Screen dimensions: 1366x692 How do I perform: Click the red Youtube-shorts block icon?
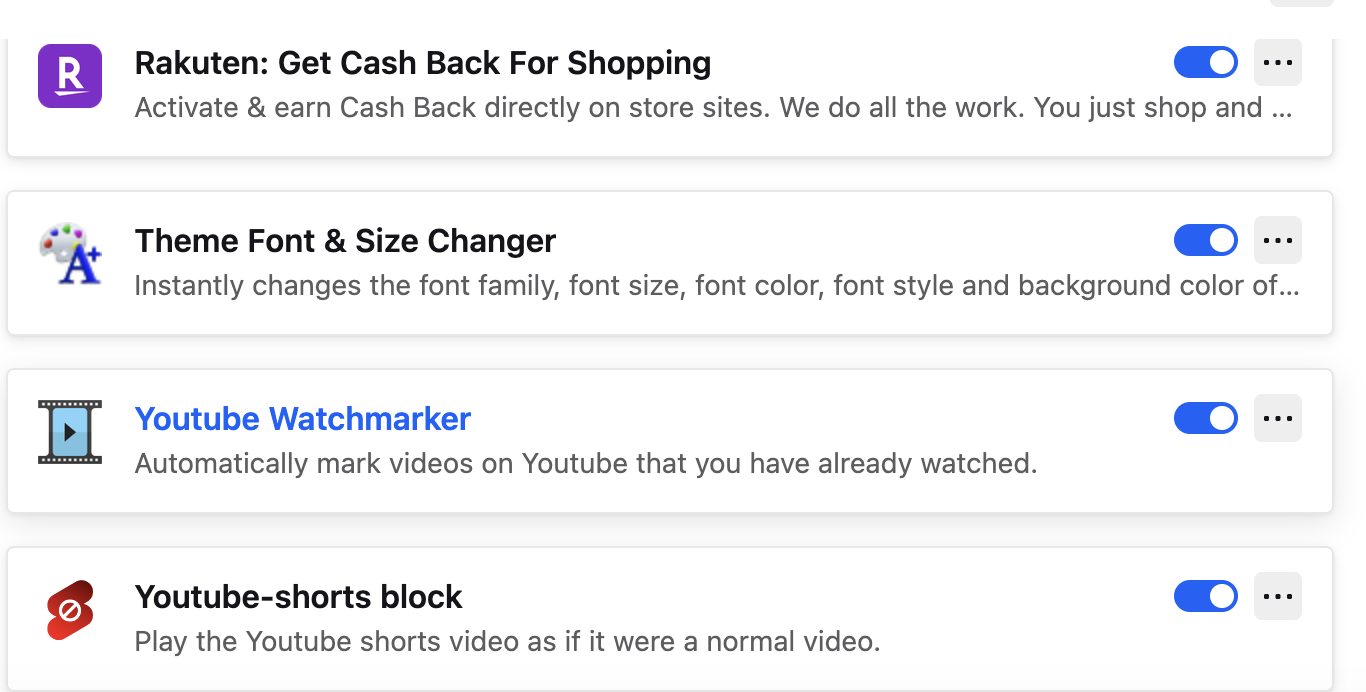click(x=69, y=610)
